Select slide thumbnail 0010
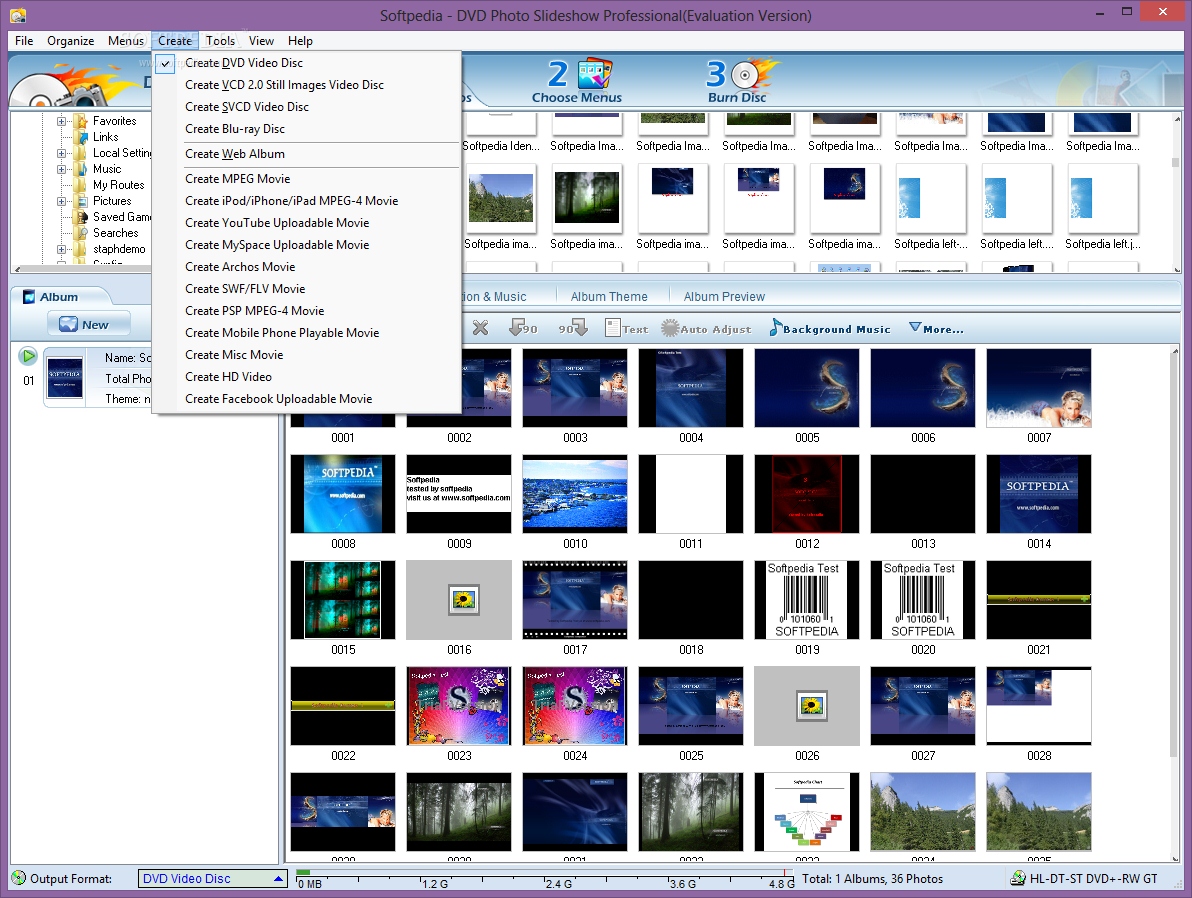 [x=575, y=494]
